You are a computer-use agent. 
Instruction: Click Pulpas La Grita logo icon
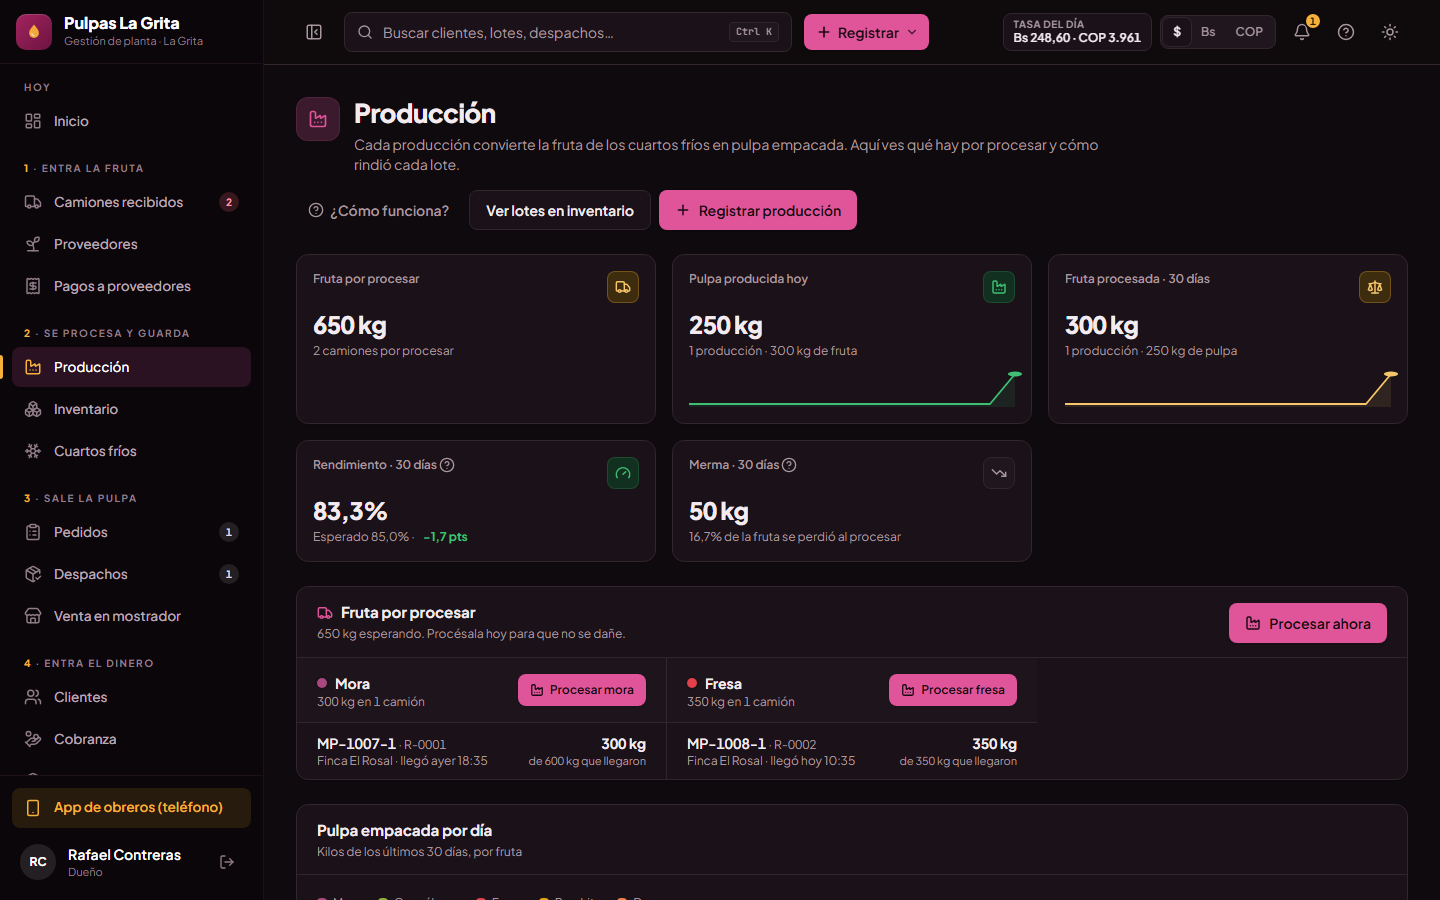pos(34,32)
